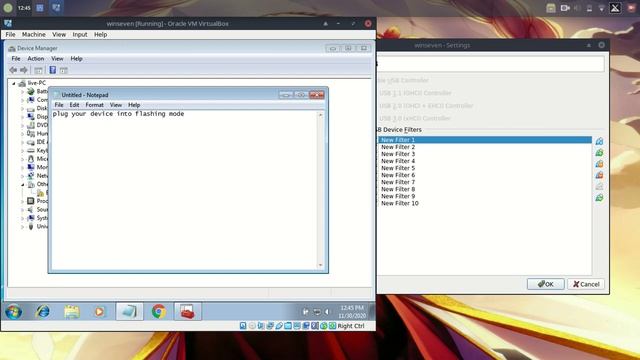
Task: Open the Format menu in Notepad
Action: pos(94,105)
